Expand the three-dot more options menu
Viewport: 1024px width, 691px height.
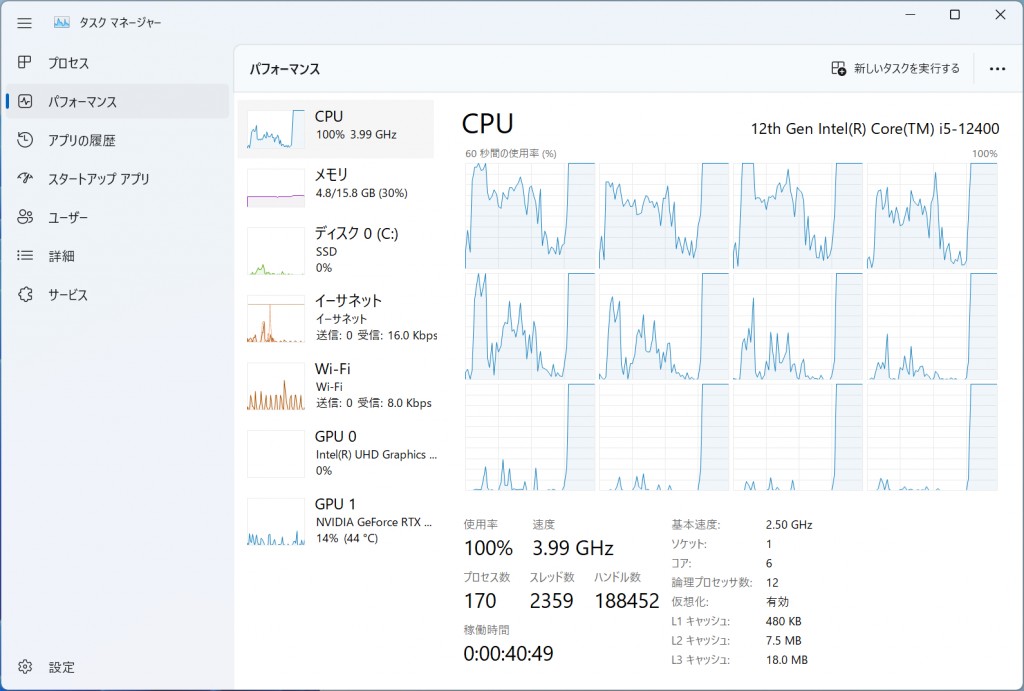coord(997,69)
